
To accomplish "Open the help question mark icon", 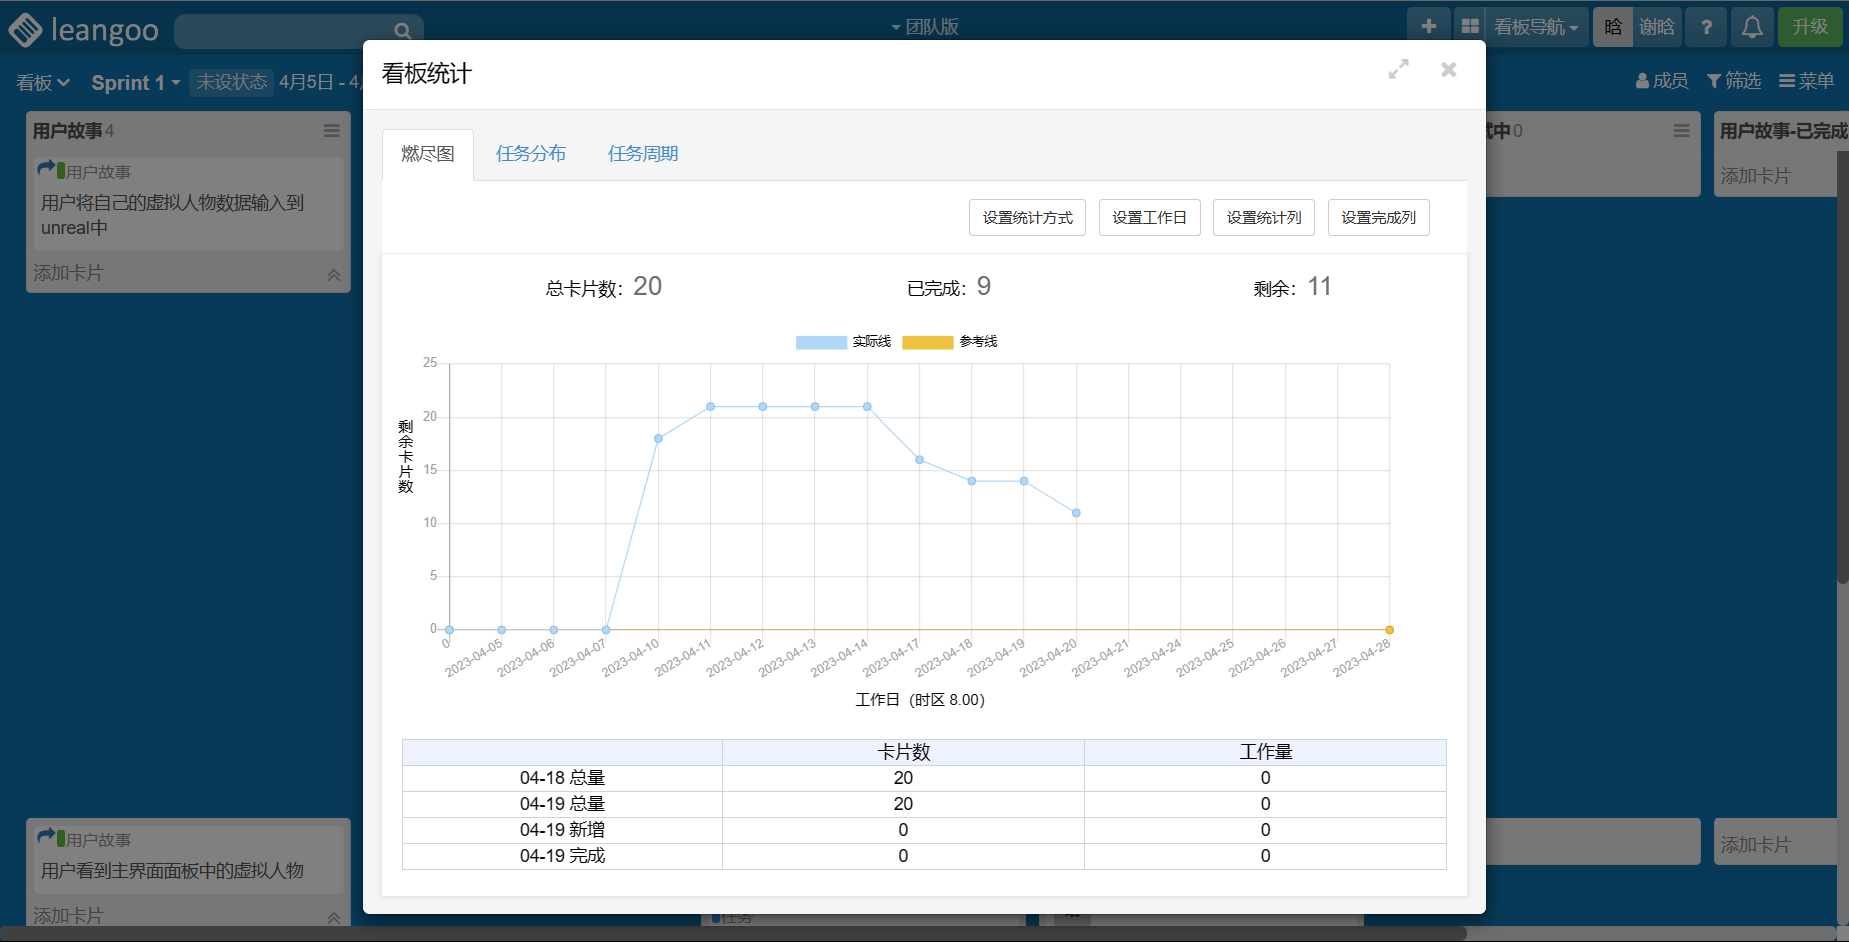I will (1706, 27).
